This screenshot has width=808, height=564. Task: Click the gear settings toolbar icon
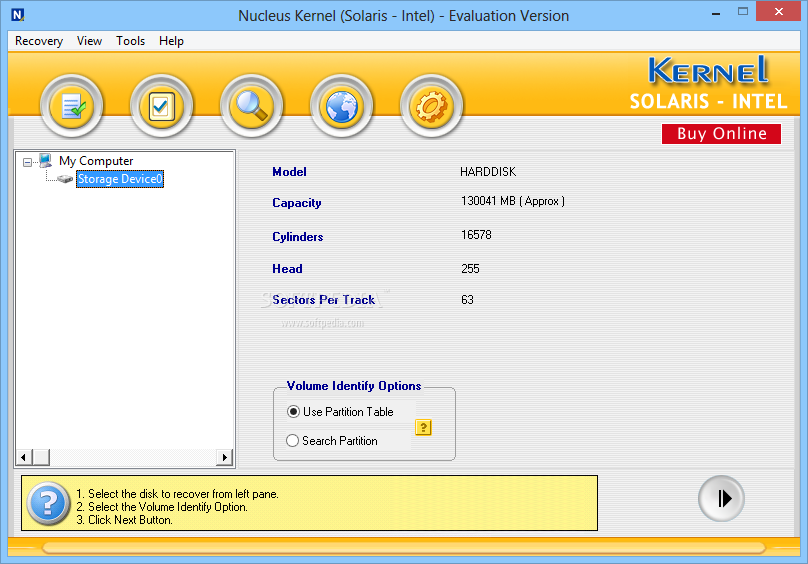(x=431, y=107)
